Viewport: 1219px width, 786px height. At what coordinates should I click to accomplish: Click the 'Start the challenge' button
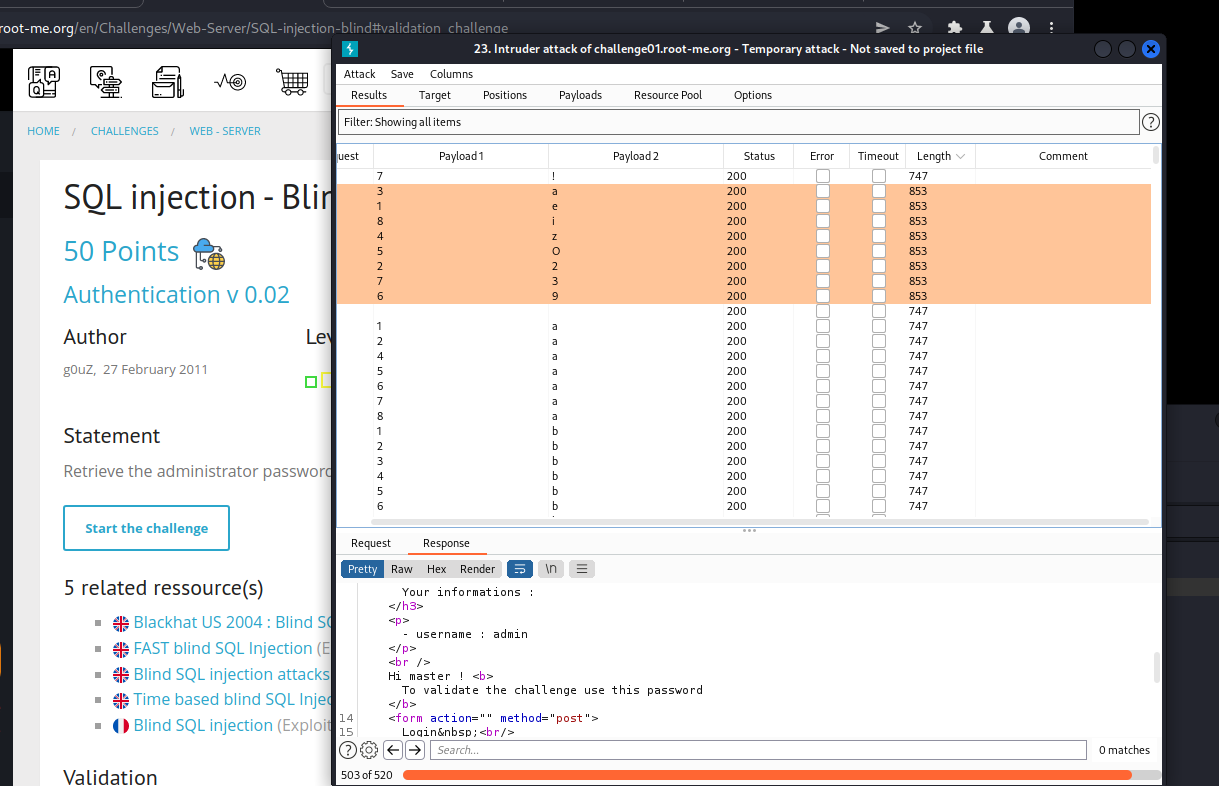(146, 528)
